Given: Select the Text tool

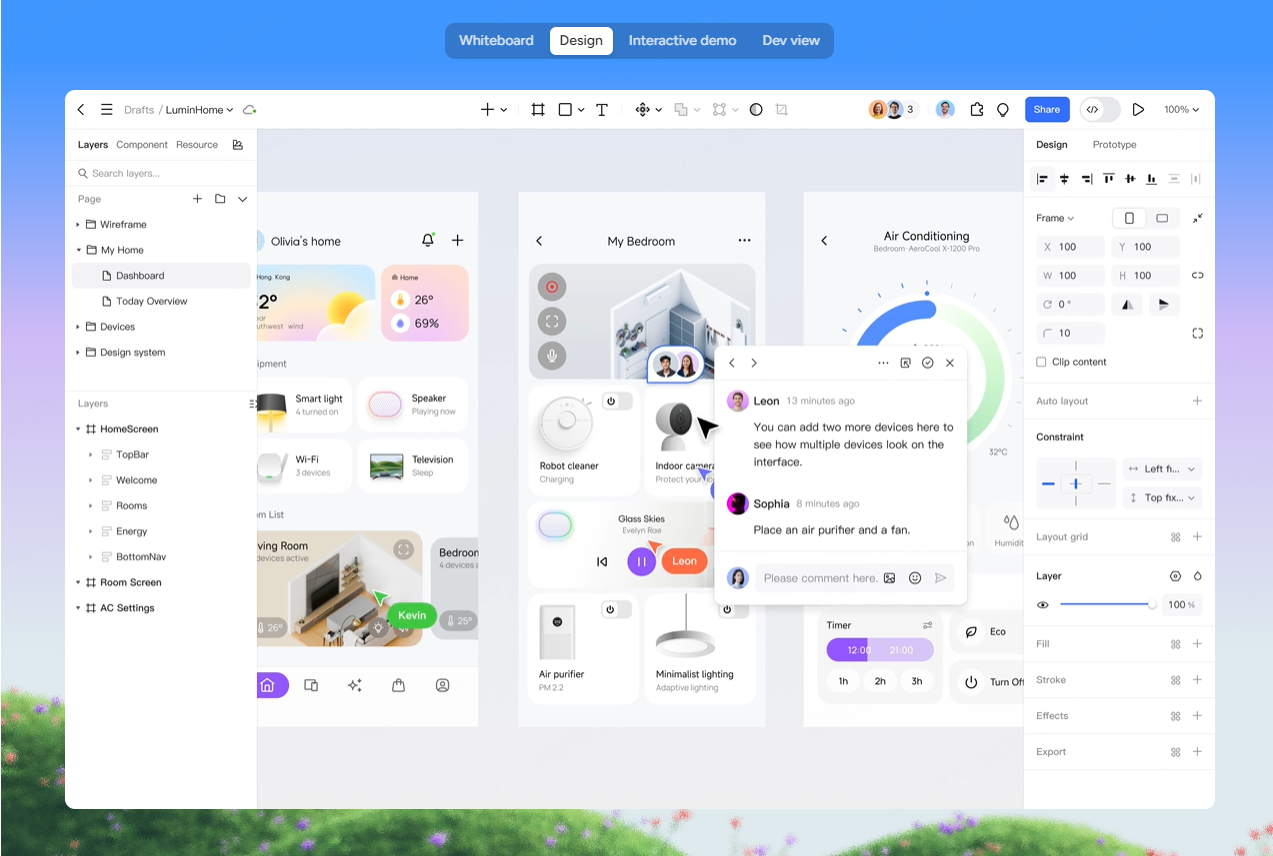Looking at the screenshot, I should coord(602,110).
